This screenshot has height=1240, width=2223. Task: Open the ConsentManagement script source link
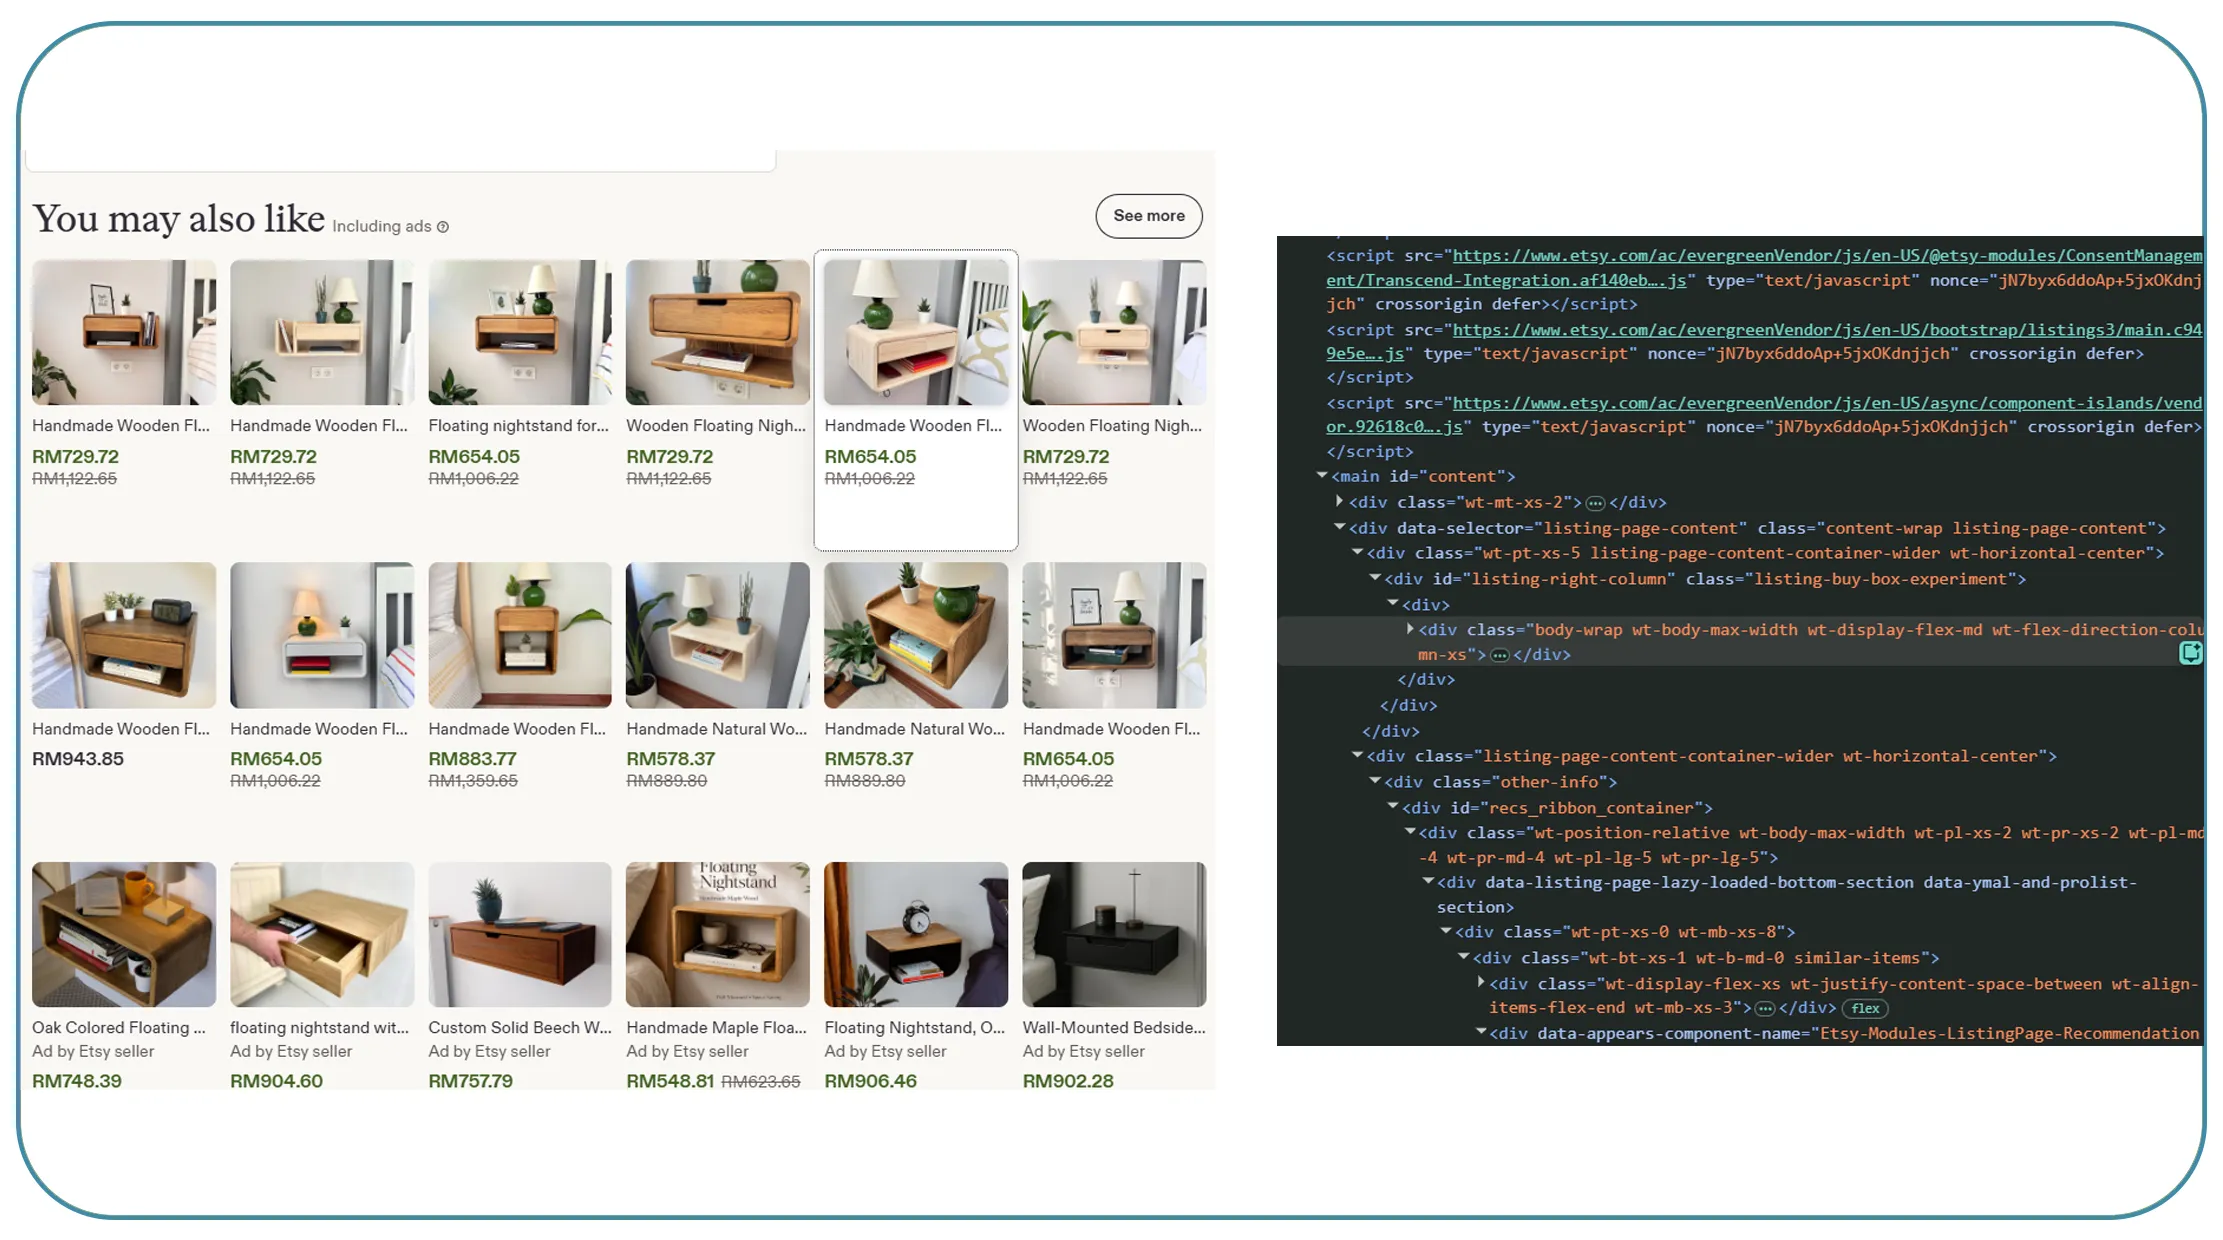(x=1764, y=268)
